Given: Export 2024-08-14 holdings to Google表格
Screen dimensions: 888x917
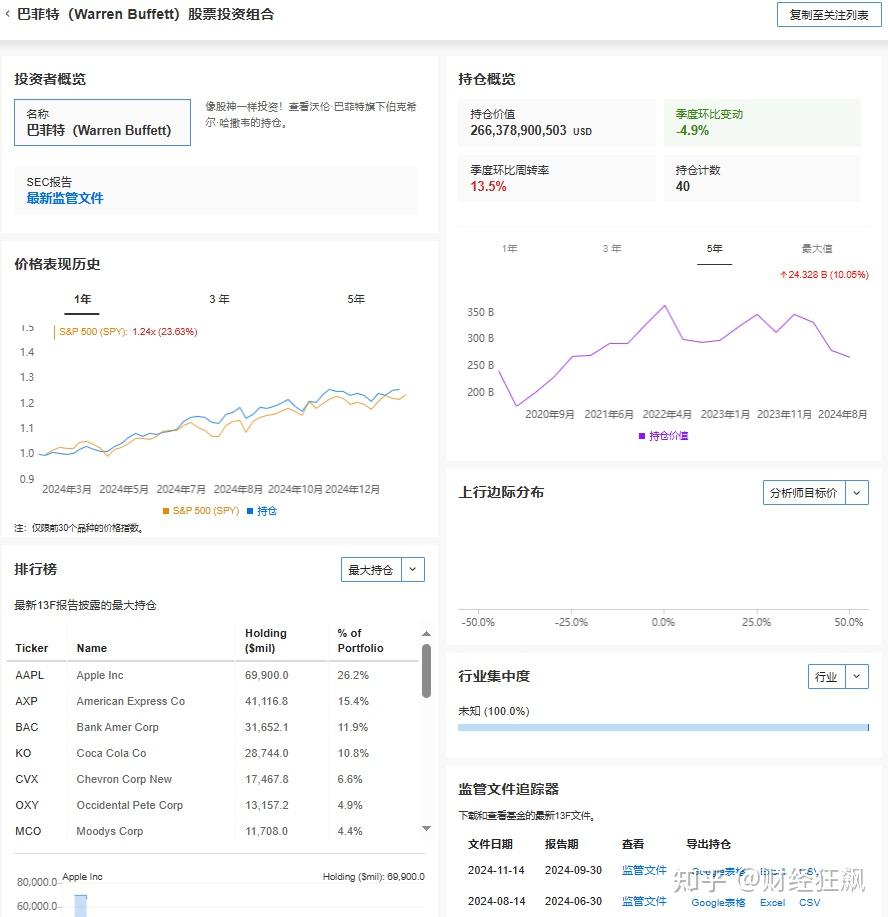Looking at the screenshot, I should point(718,902).
